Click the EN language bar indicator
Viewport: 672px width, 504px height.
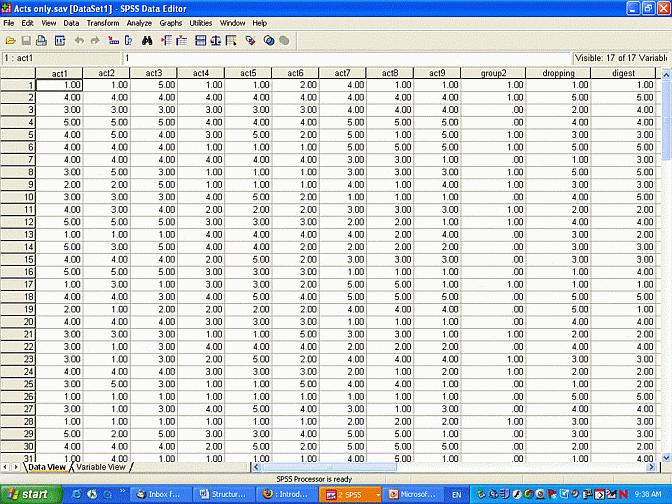(x=456, y=495)
